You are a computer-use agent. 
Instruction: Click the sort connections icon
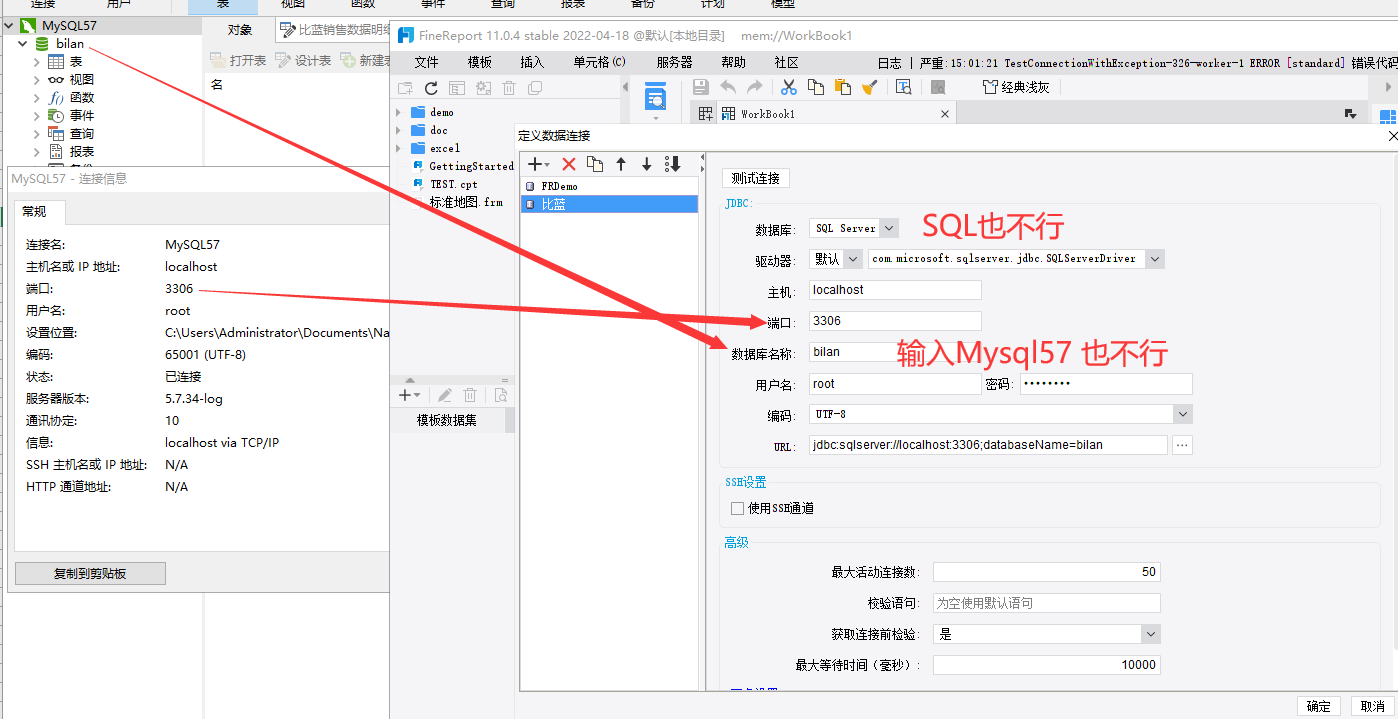point(672,164)
